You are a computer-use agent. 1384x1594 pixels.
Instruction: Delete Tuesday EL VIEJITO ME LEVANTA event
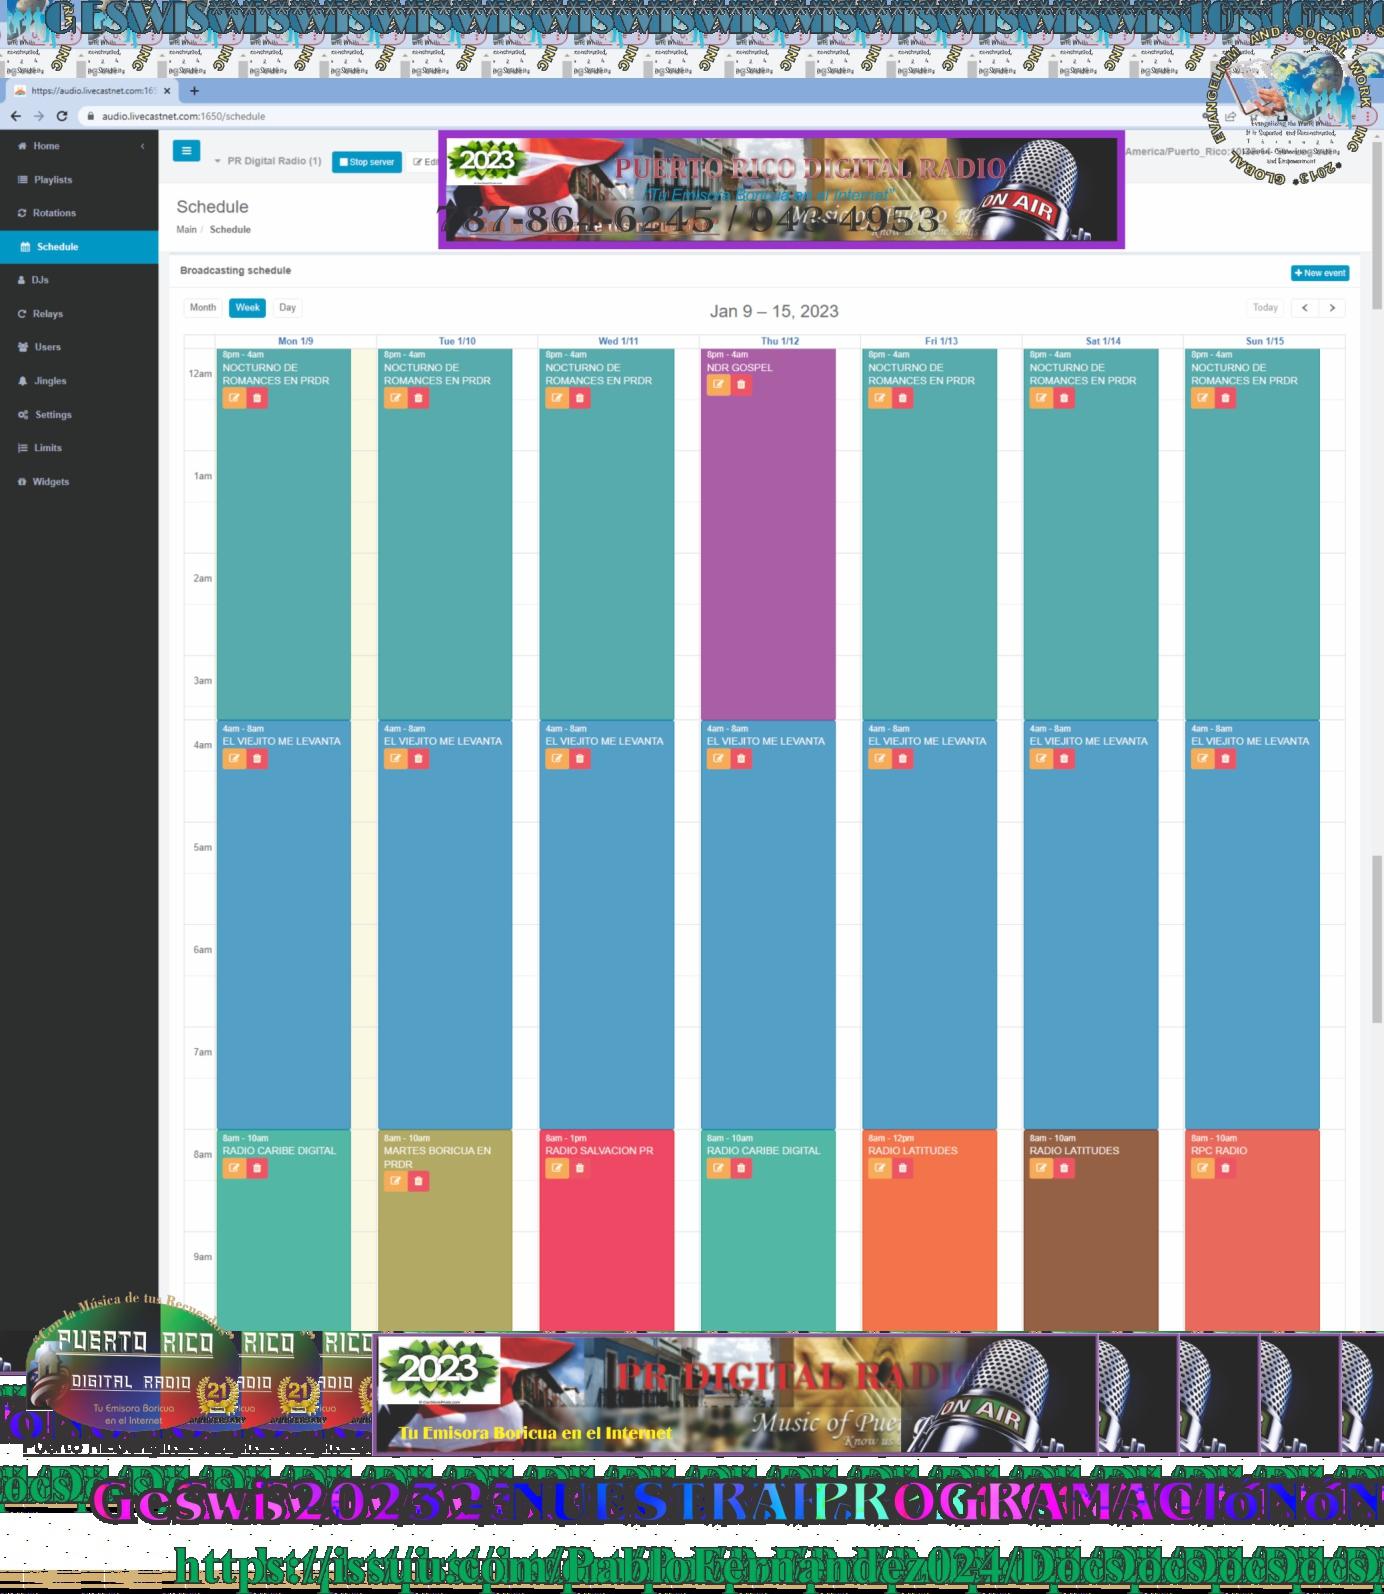pos(419,759)
